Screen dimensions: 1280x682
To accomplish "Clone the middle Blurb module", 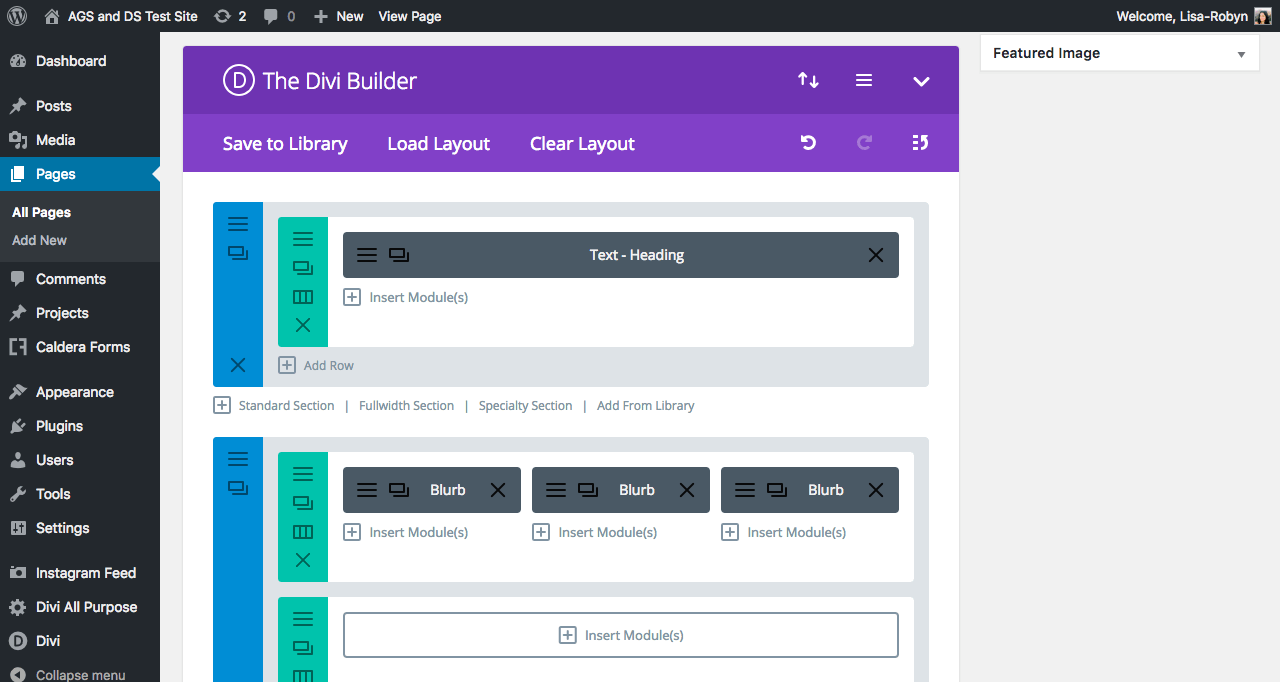I will [x=588, y=490].
